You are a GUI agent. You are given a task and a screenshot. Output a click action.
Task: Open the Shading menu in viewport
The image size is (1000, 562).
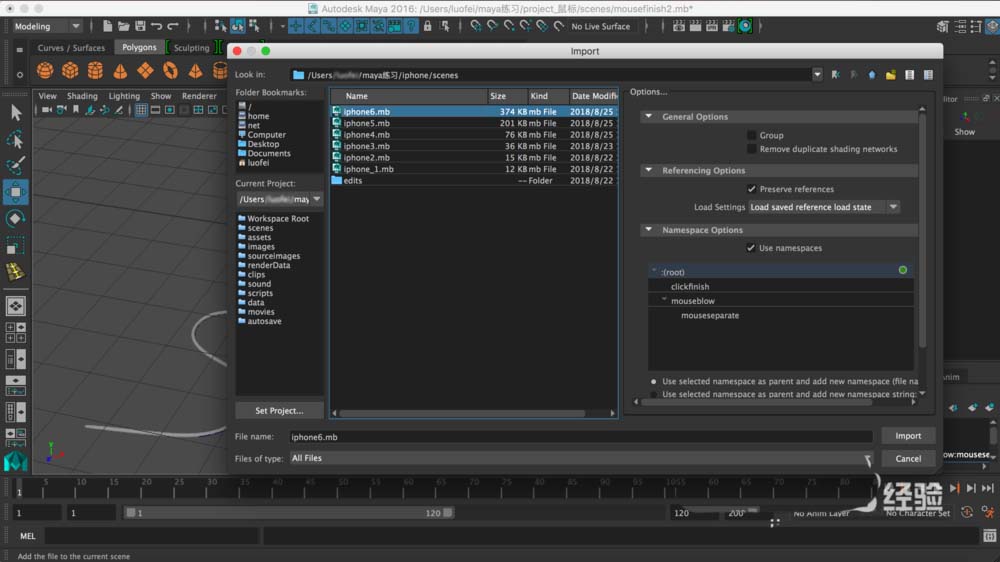pyautogui.click(x=82, y=96)
